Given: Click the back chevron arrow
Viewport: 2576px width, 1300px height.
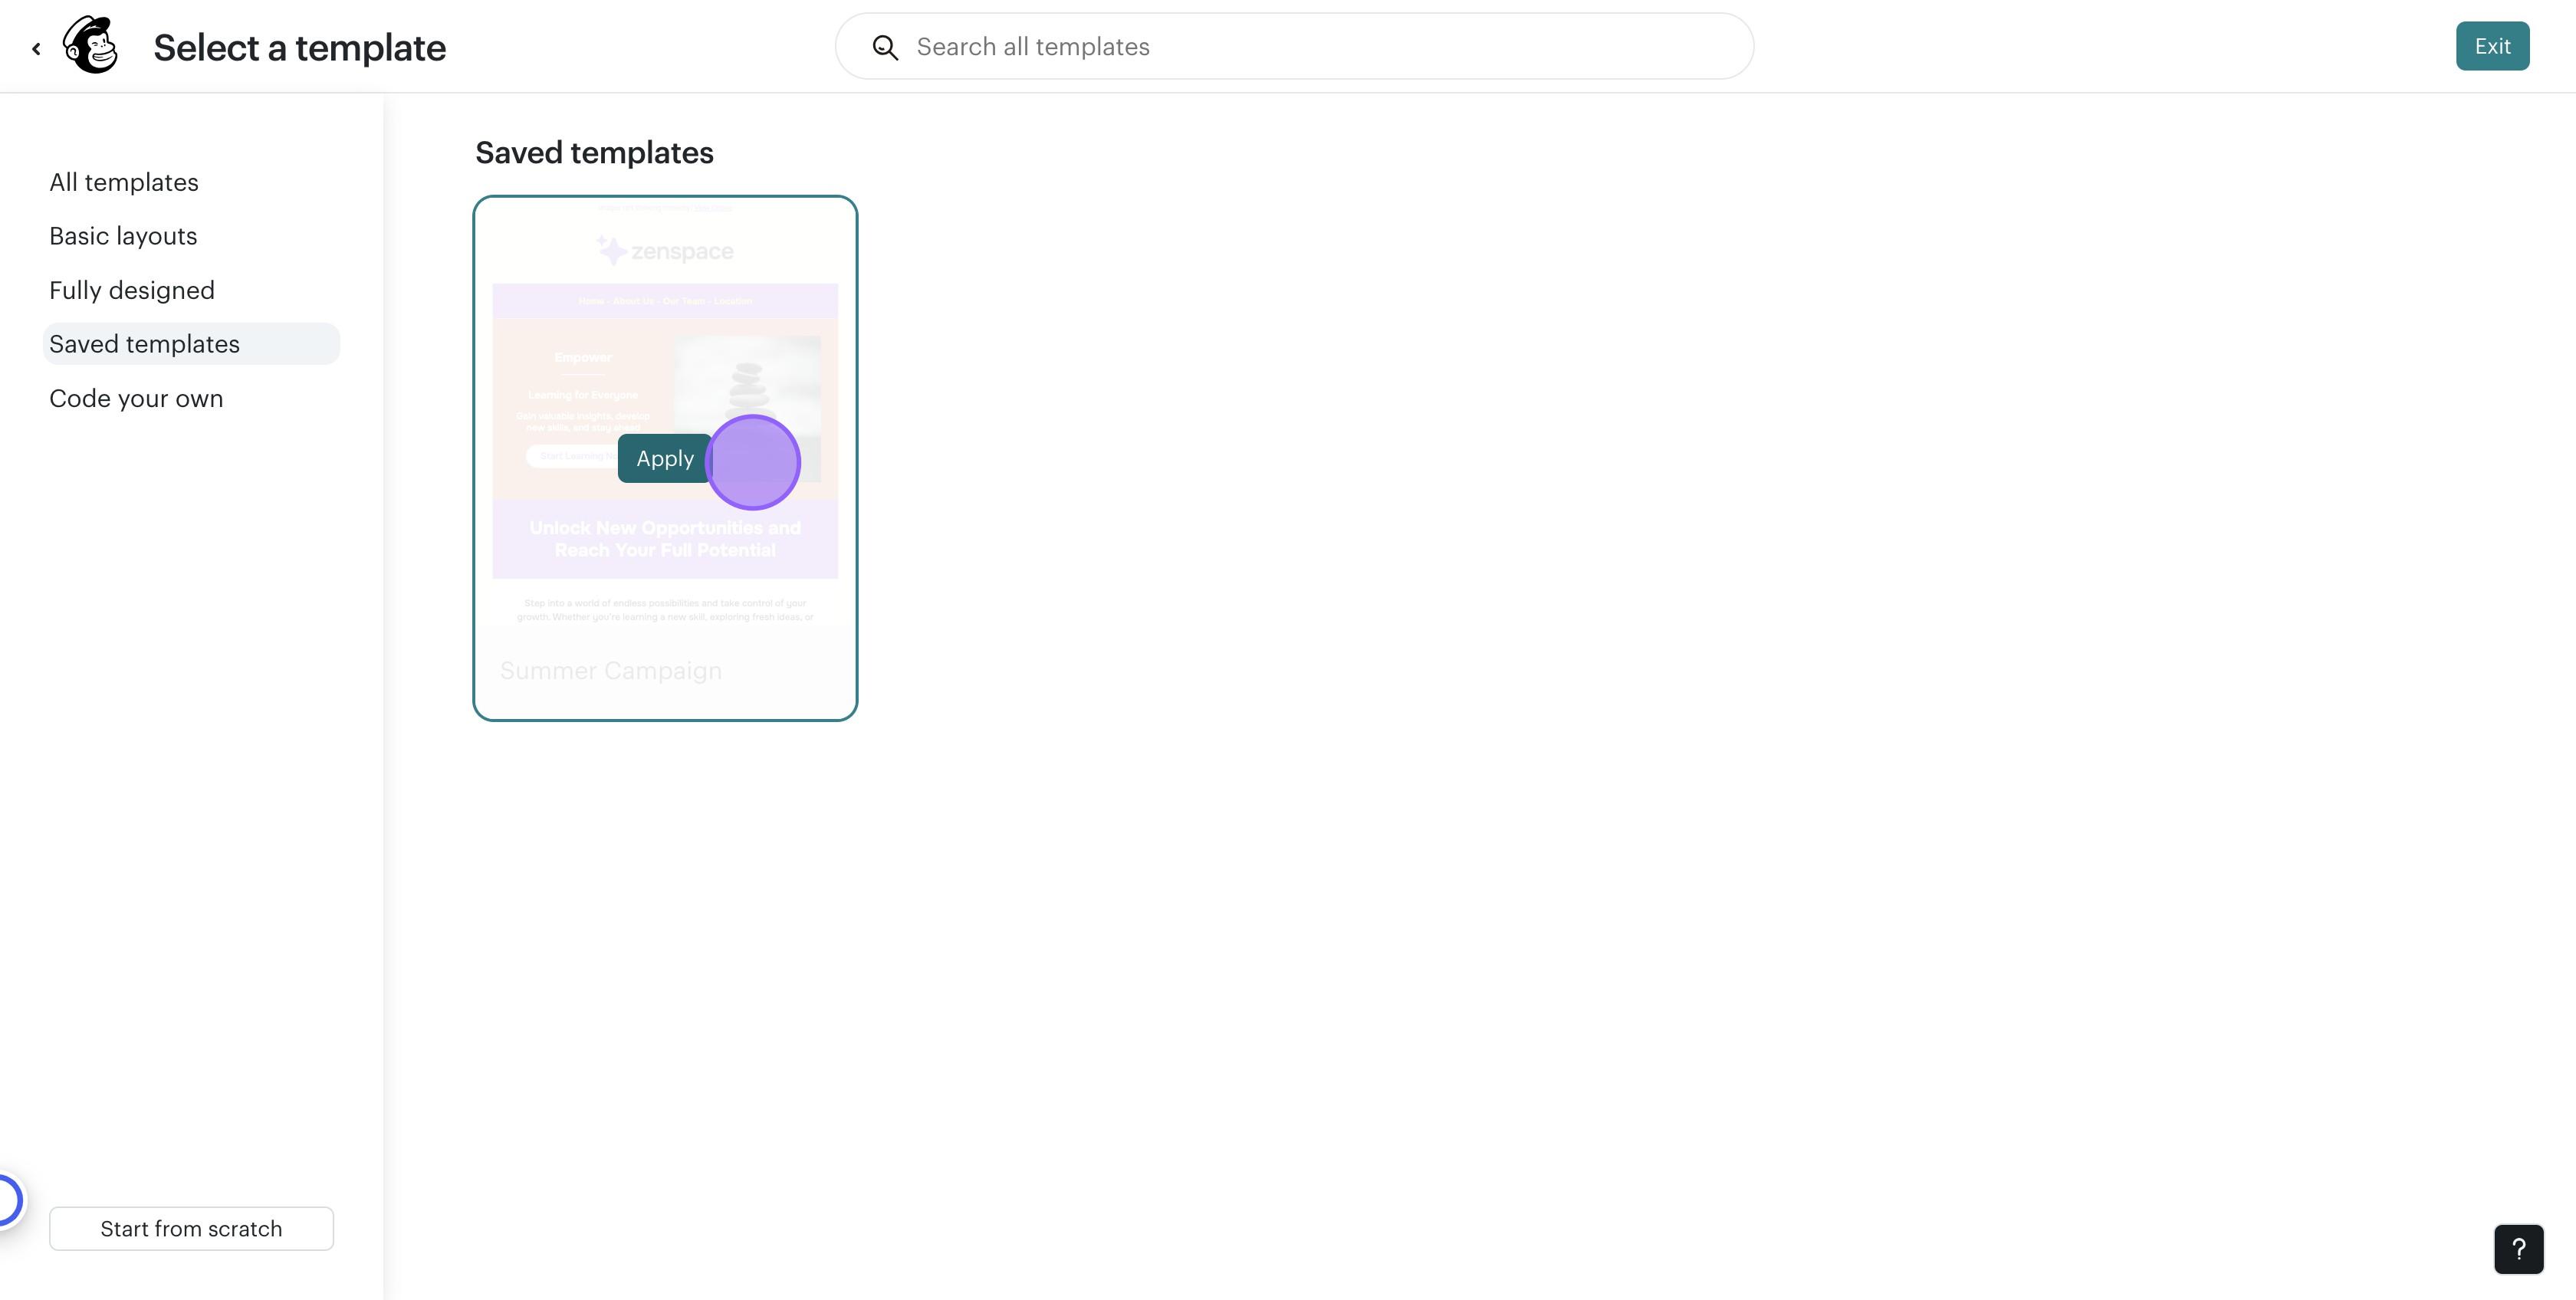Looking at the screenshot, I should [x=36, y=48].
